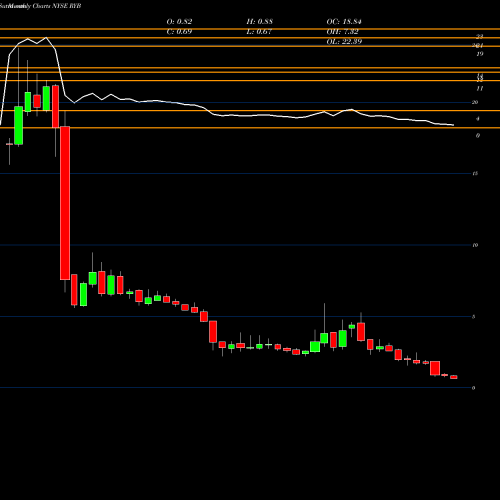
Task: Click the '5' price axis label
Action: coord(473,317)
